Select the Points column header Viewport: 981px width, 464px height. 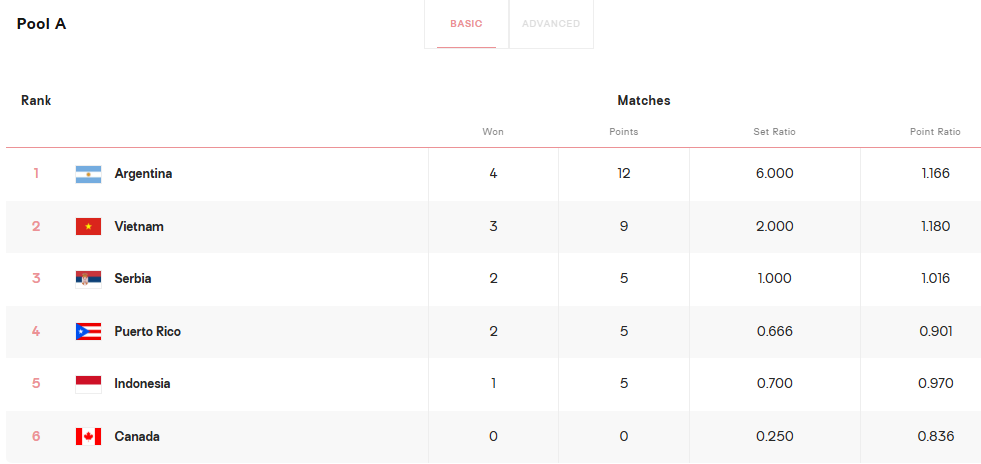pos(624,132)
